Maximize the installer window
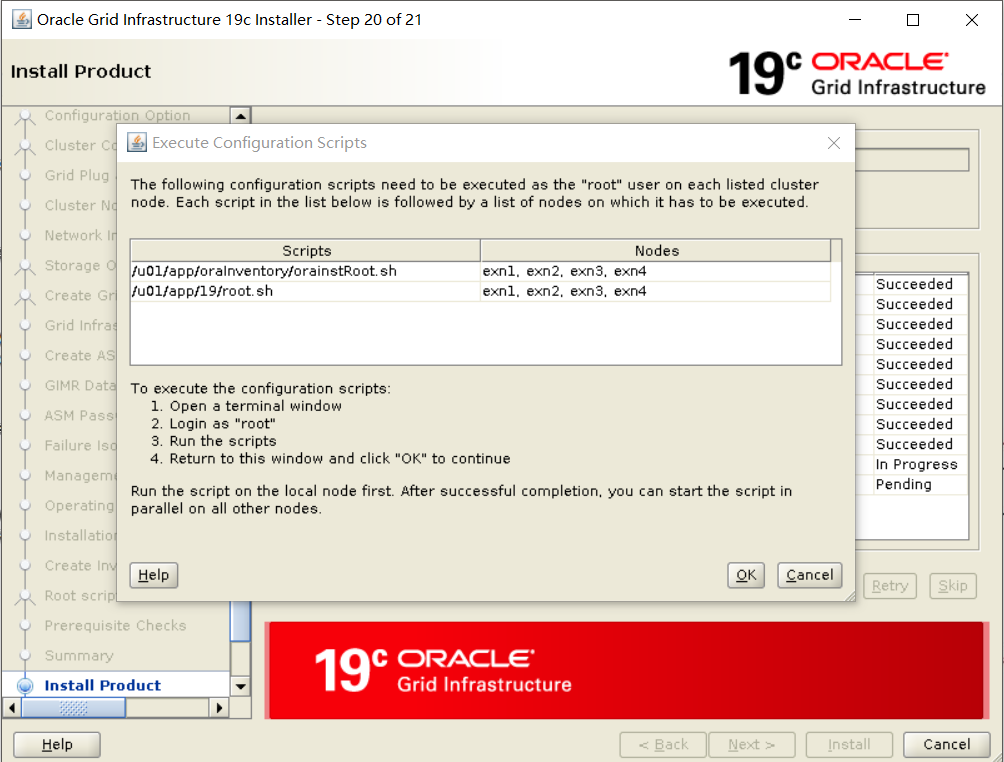This screenshot has width=1004, height=762. [913, 20]
